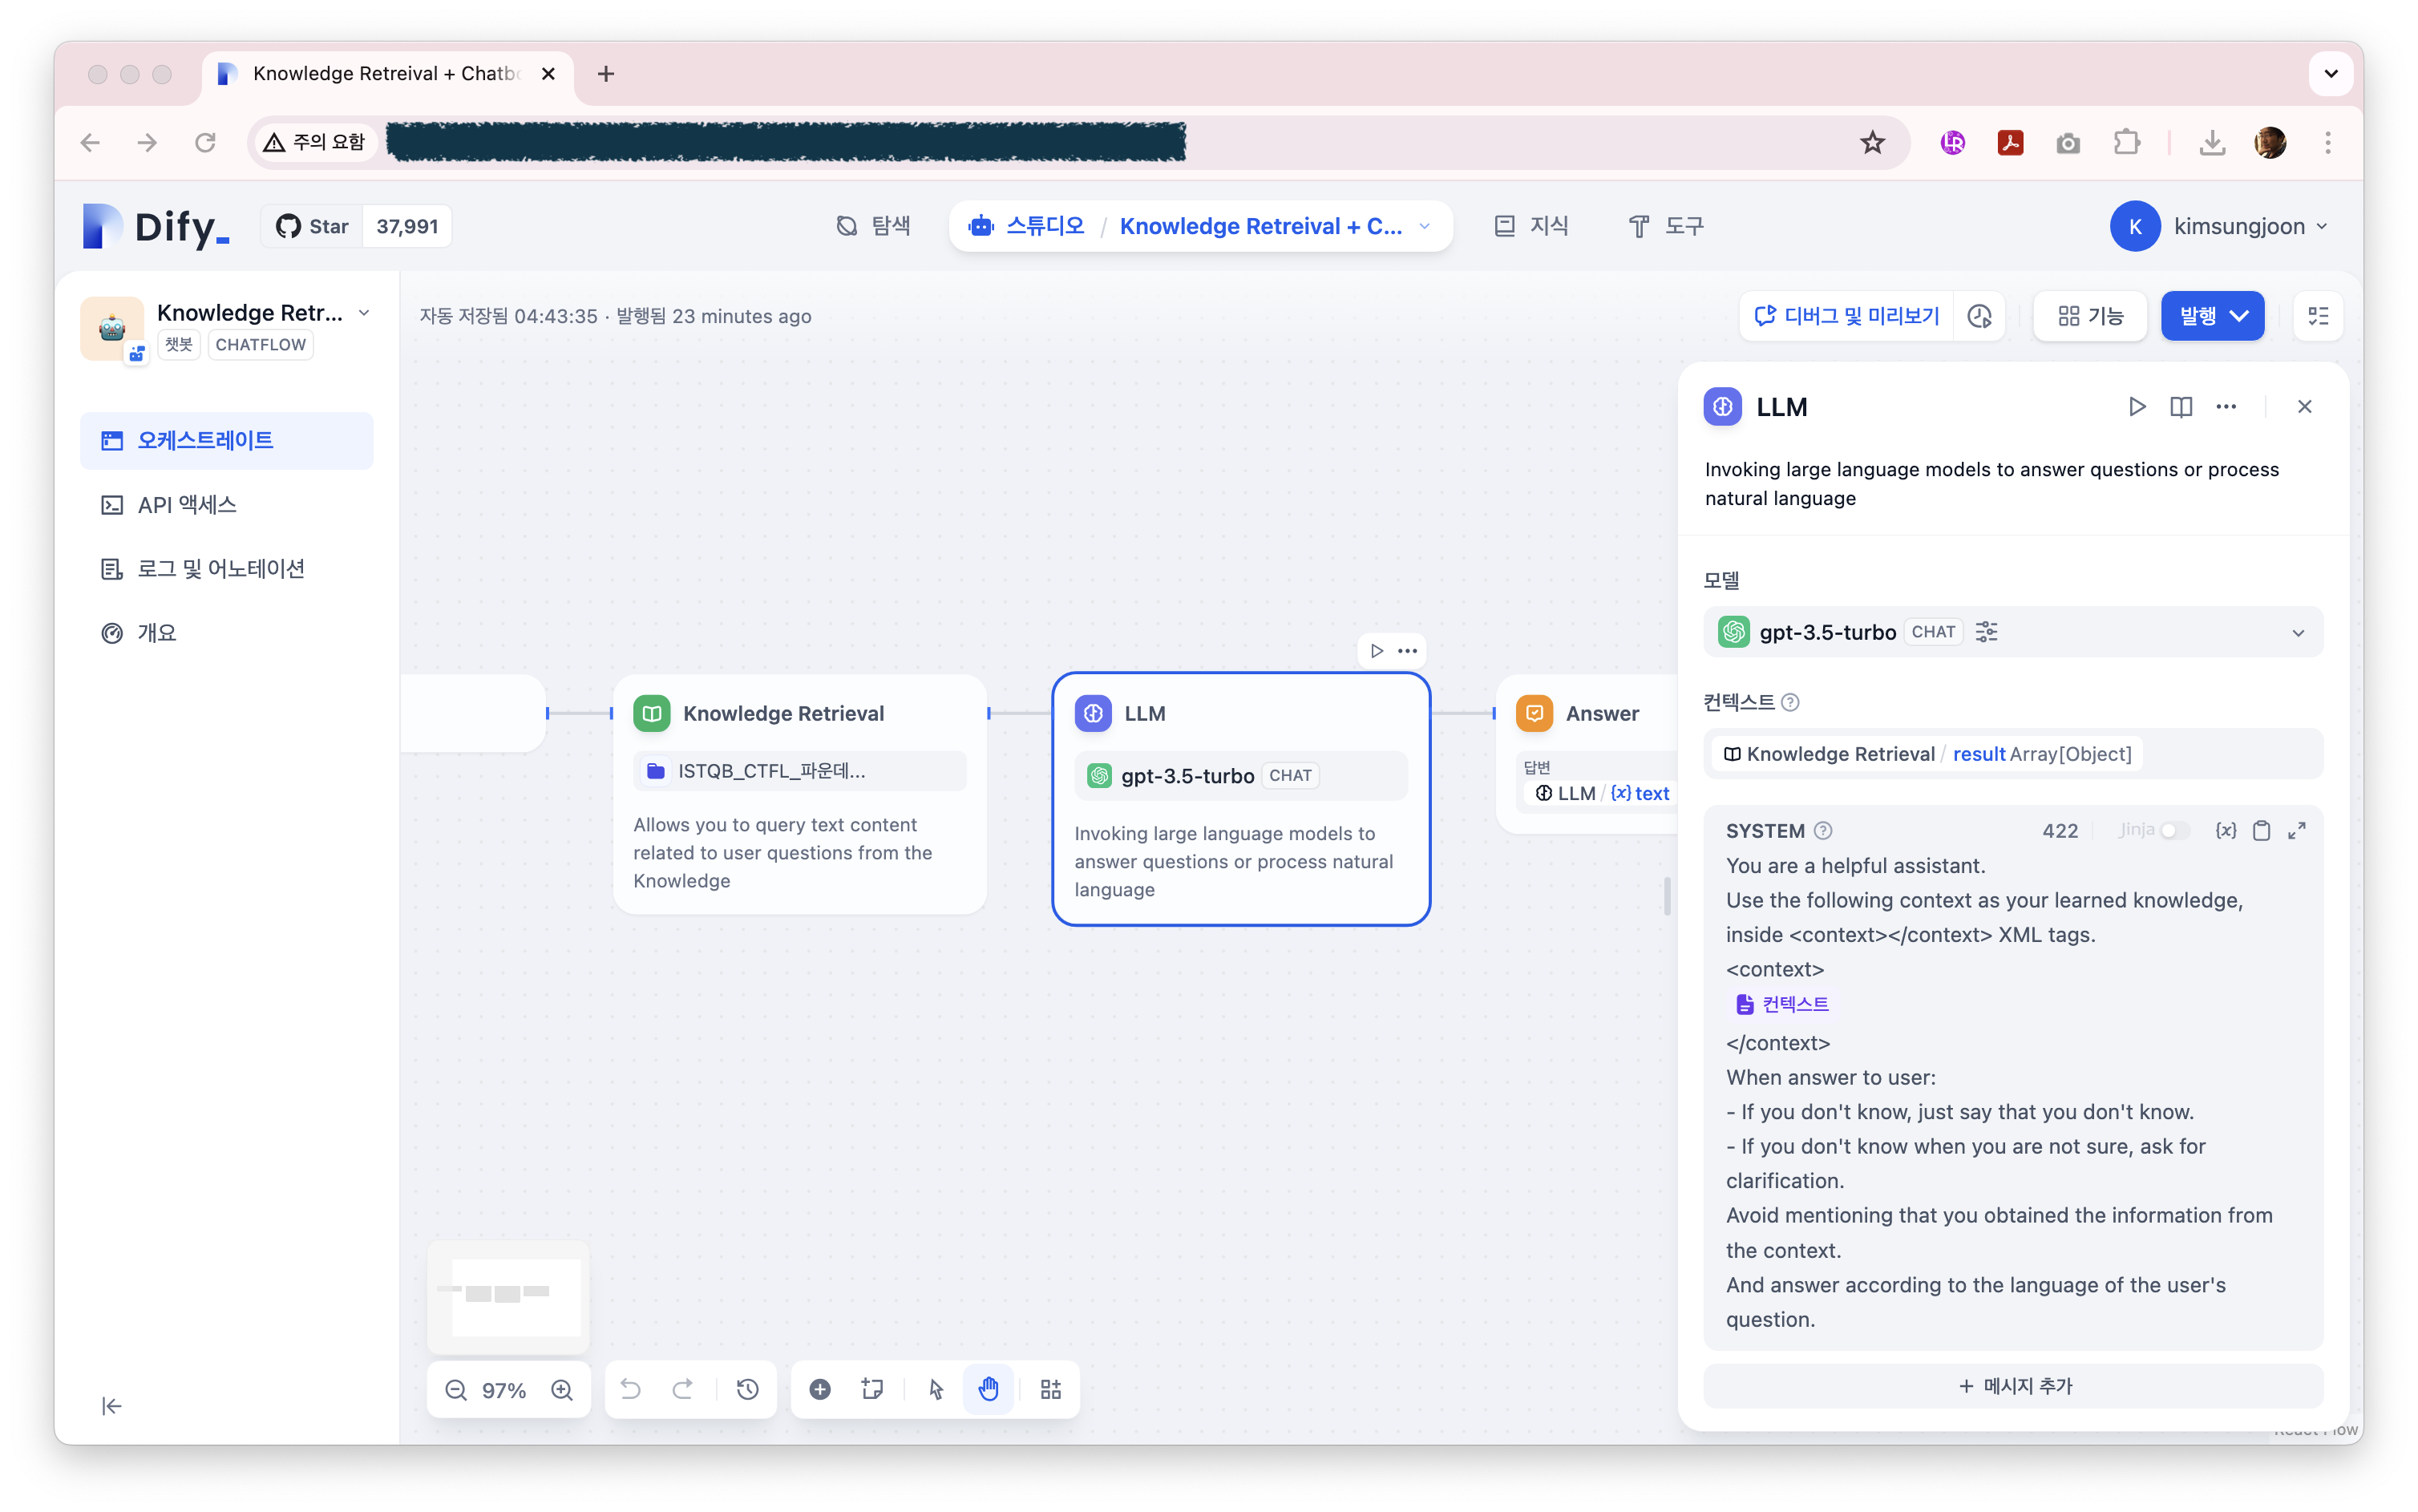Add a note to the canvas
This screenshot has width=2418, height=1512.
coord(872,1390)
